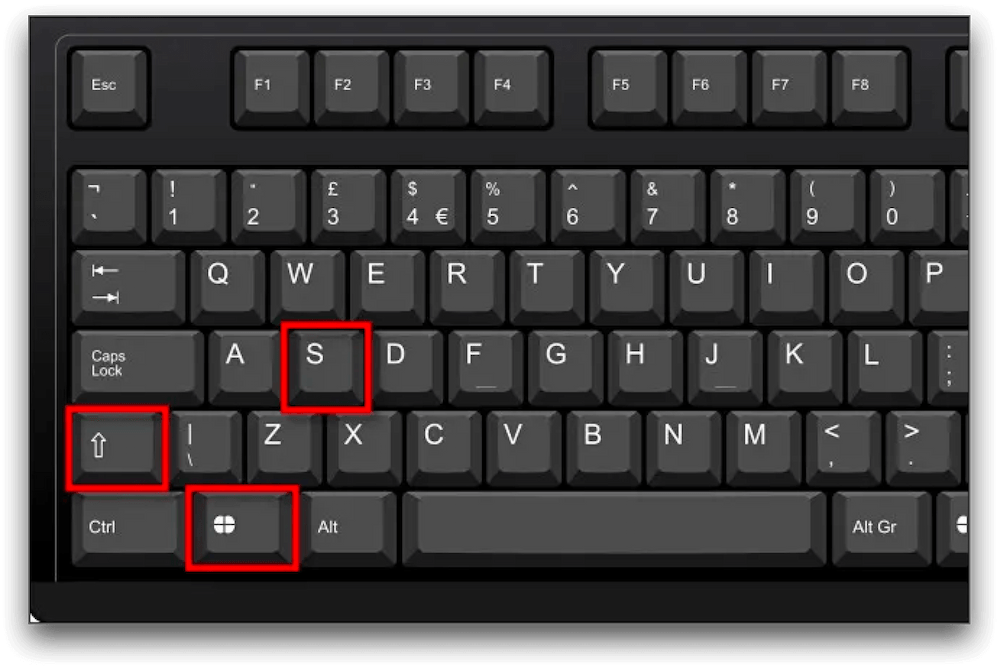Click the backtick key left of 1
This screenshot has height=667, width=1000.
[109, 207]
